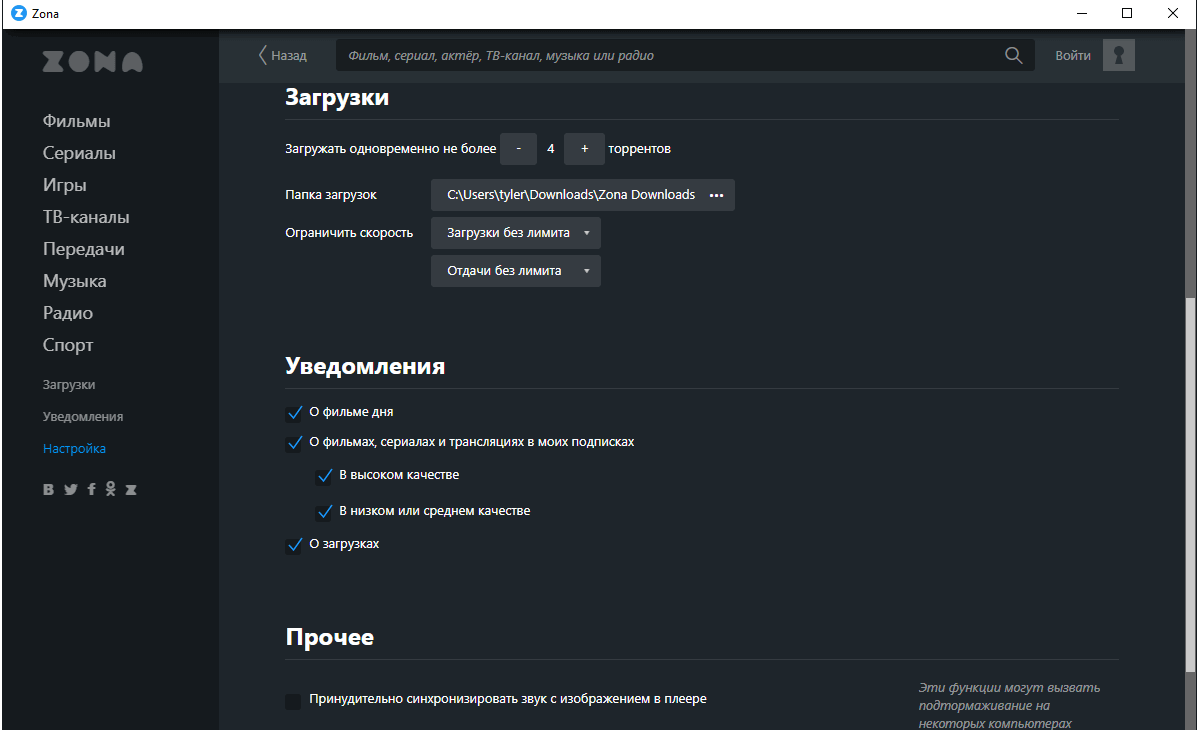Uncheck the 'О фильме дня' notification

tap(294, 413)
